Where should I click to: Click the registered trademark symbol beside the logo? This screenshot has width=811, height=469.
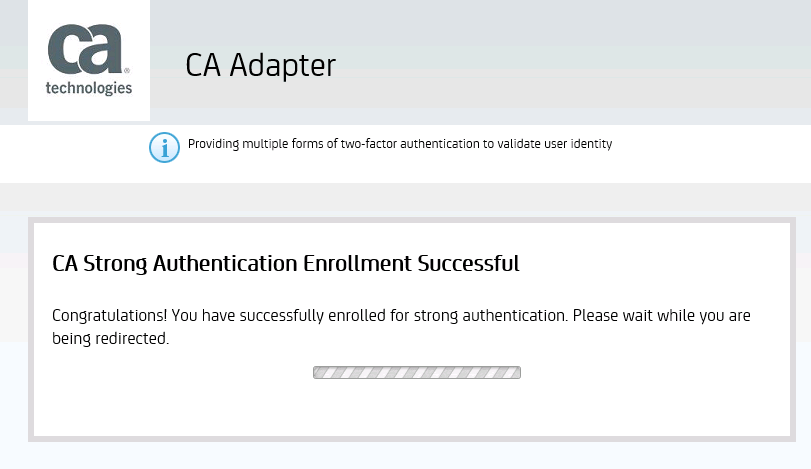click(x=127, y=70)
